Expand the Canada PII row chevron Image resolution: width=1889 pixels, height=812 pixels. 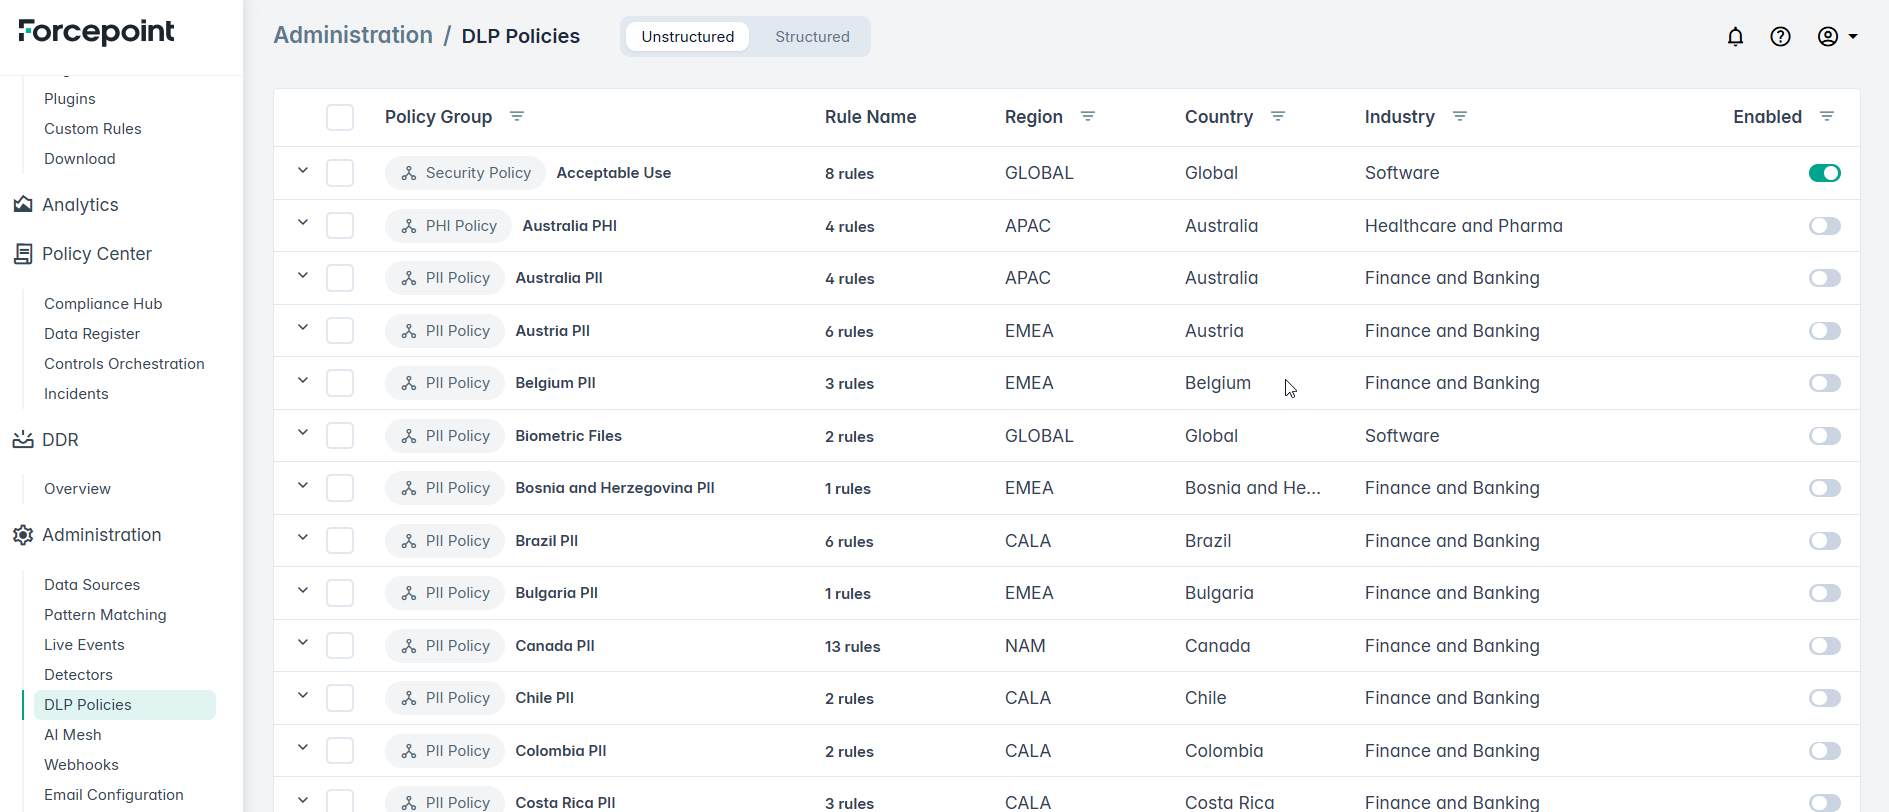click(x=303, y=643)
